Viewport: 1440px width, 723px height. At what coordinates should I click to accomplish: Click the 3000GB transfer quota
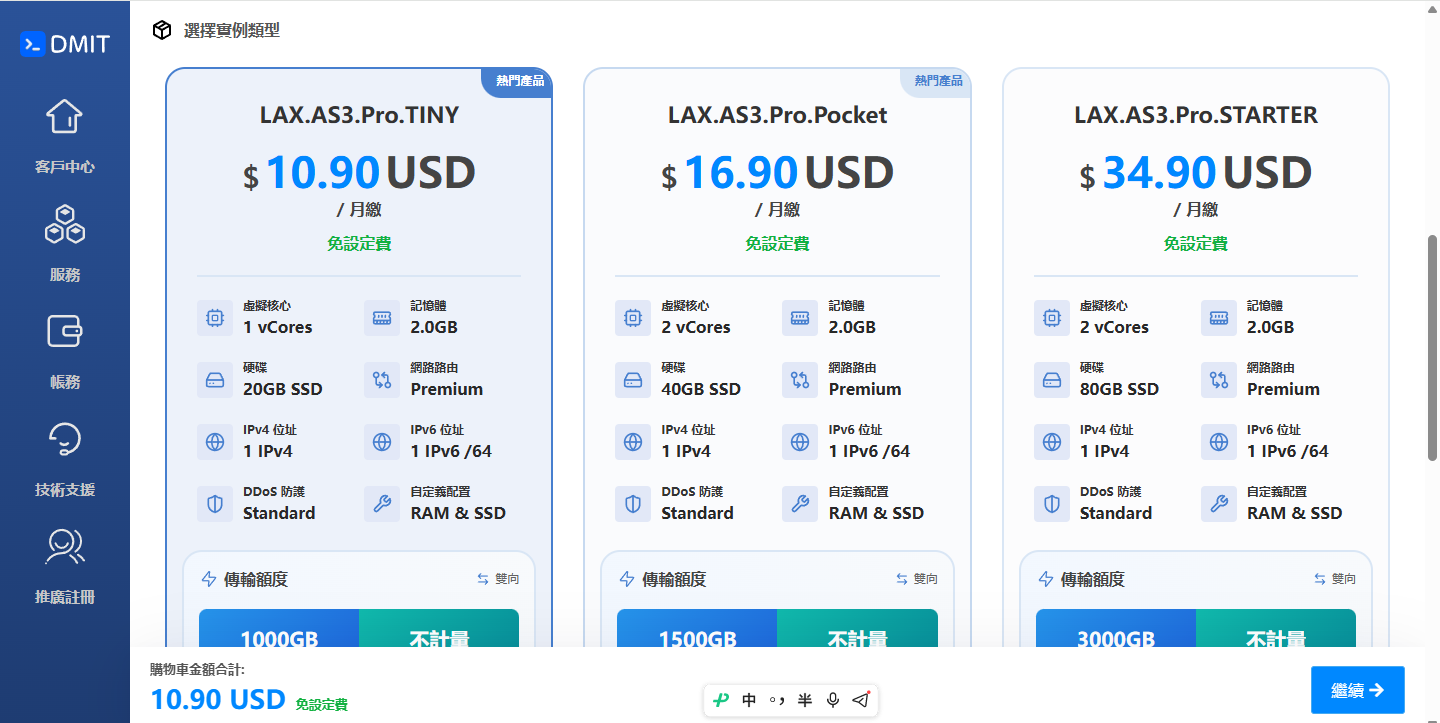pos(1115,639)
